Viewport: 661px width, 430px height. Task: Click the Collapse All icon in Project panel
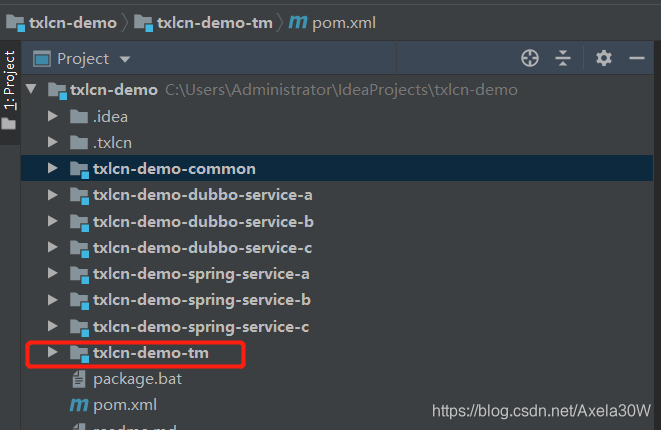pyautogui.click(x=563, y=59)
